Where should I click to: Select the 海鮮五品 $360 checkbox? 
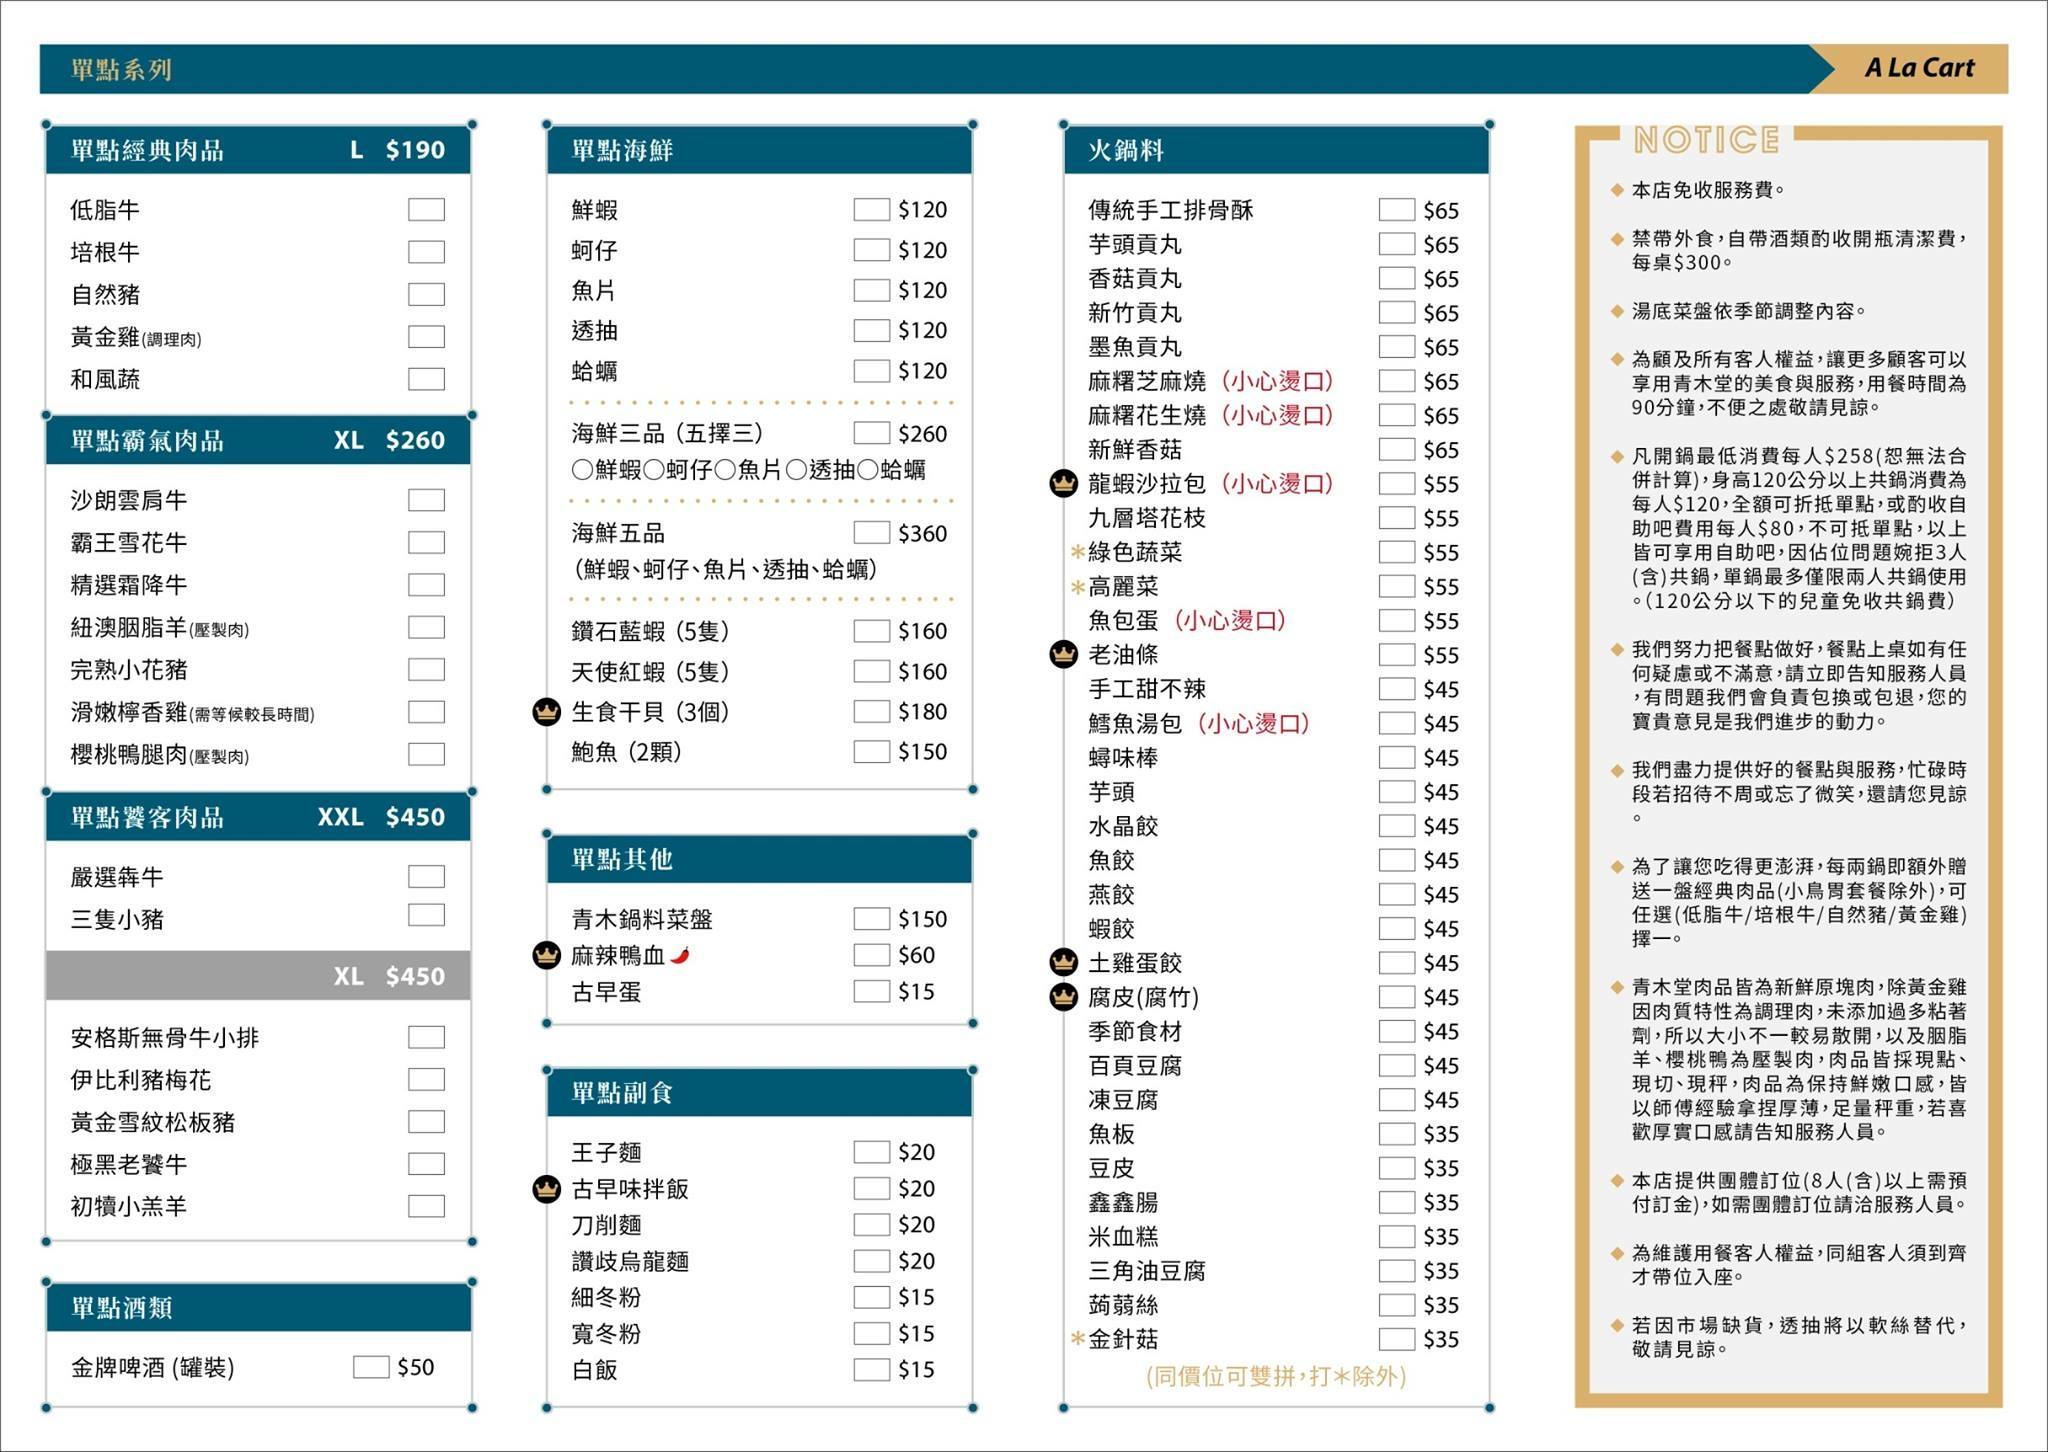(x=872, y=533)
